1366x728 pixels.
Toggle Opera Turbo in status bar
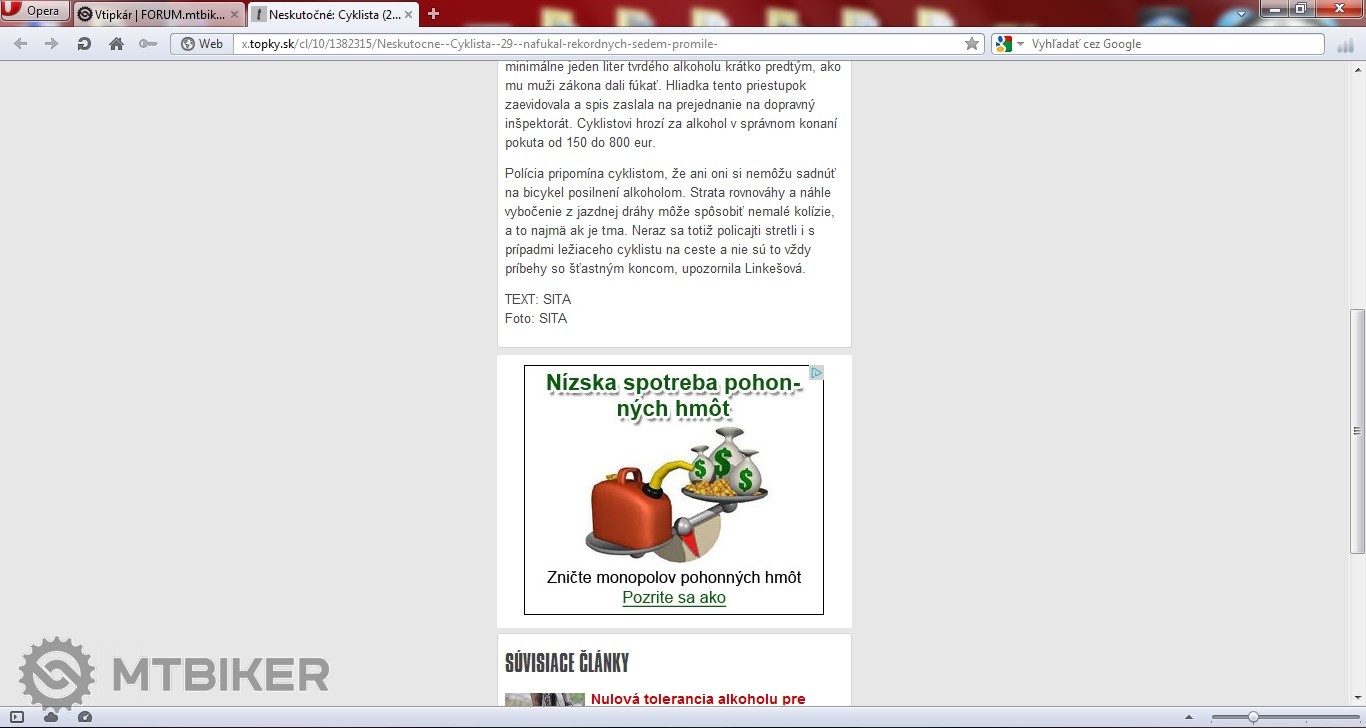tap(85, 717)
